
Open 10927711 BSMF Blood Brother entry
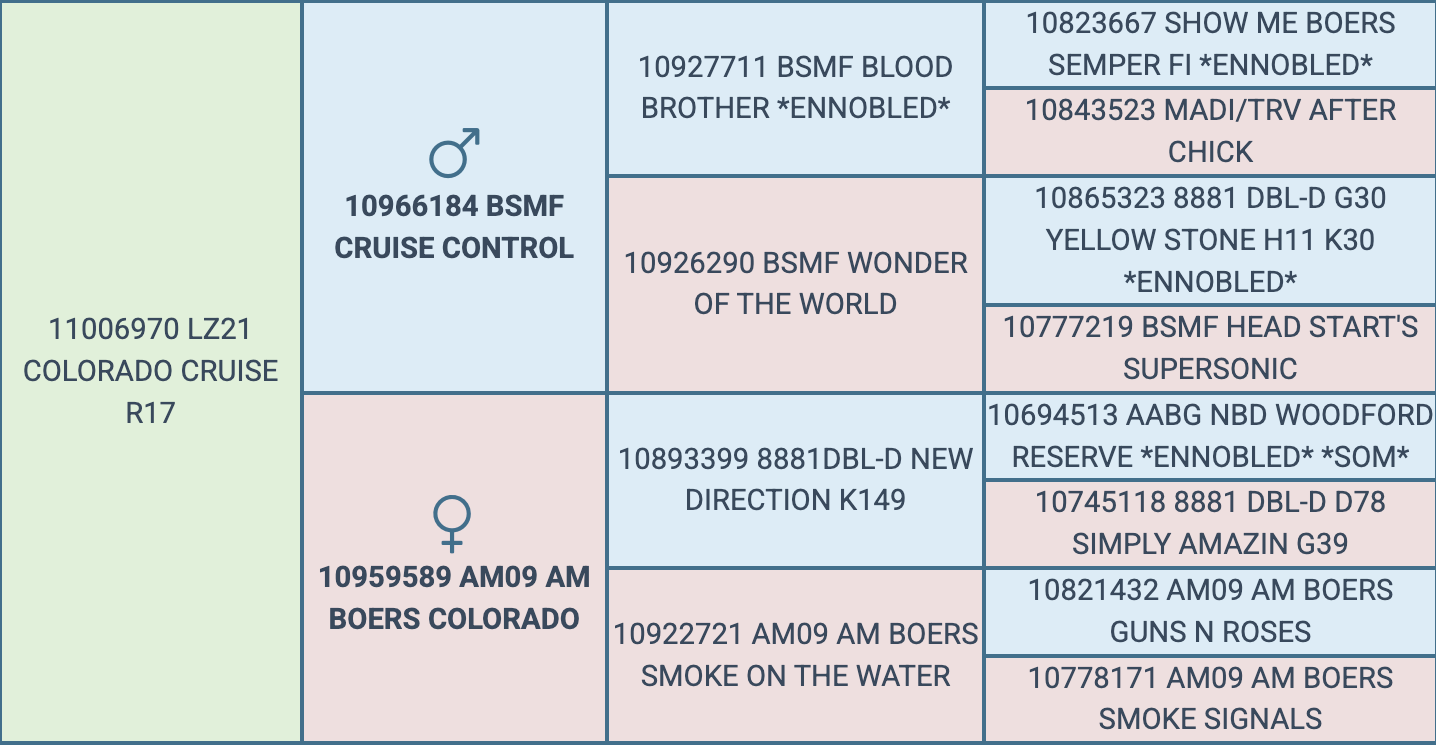[x=795, y=88]
